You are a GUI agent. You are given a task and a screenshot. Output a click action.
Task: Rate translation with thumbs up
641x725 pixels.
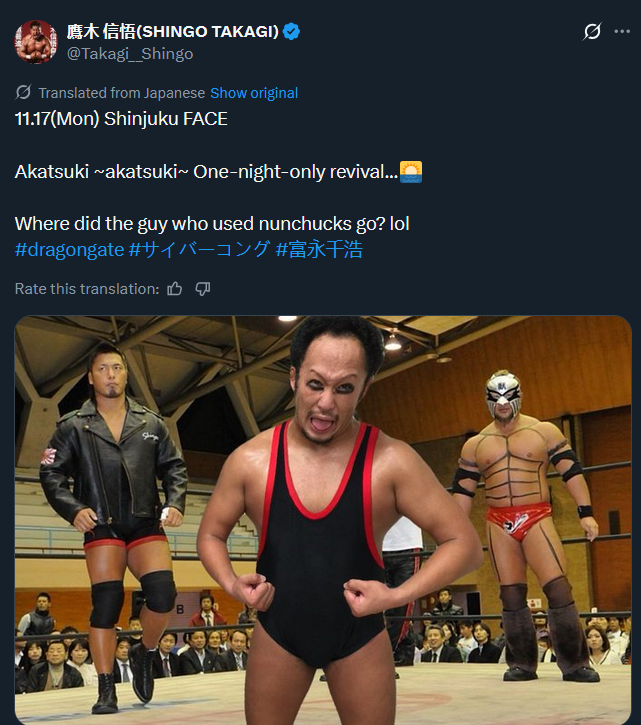[x=174, y=289]
